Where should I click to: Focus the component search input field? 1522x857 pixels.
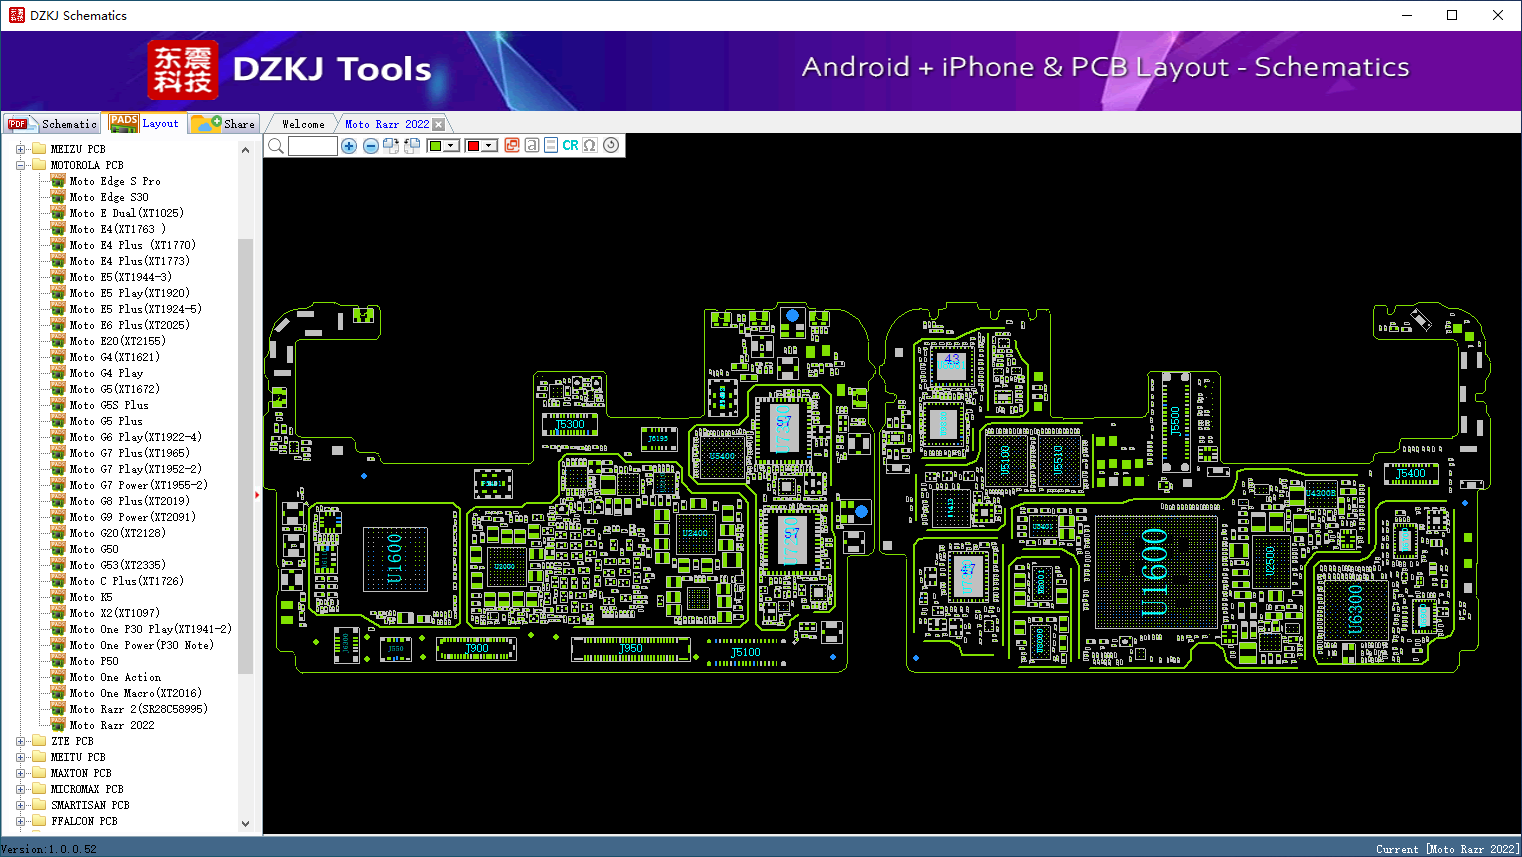(x=313, y=146)
